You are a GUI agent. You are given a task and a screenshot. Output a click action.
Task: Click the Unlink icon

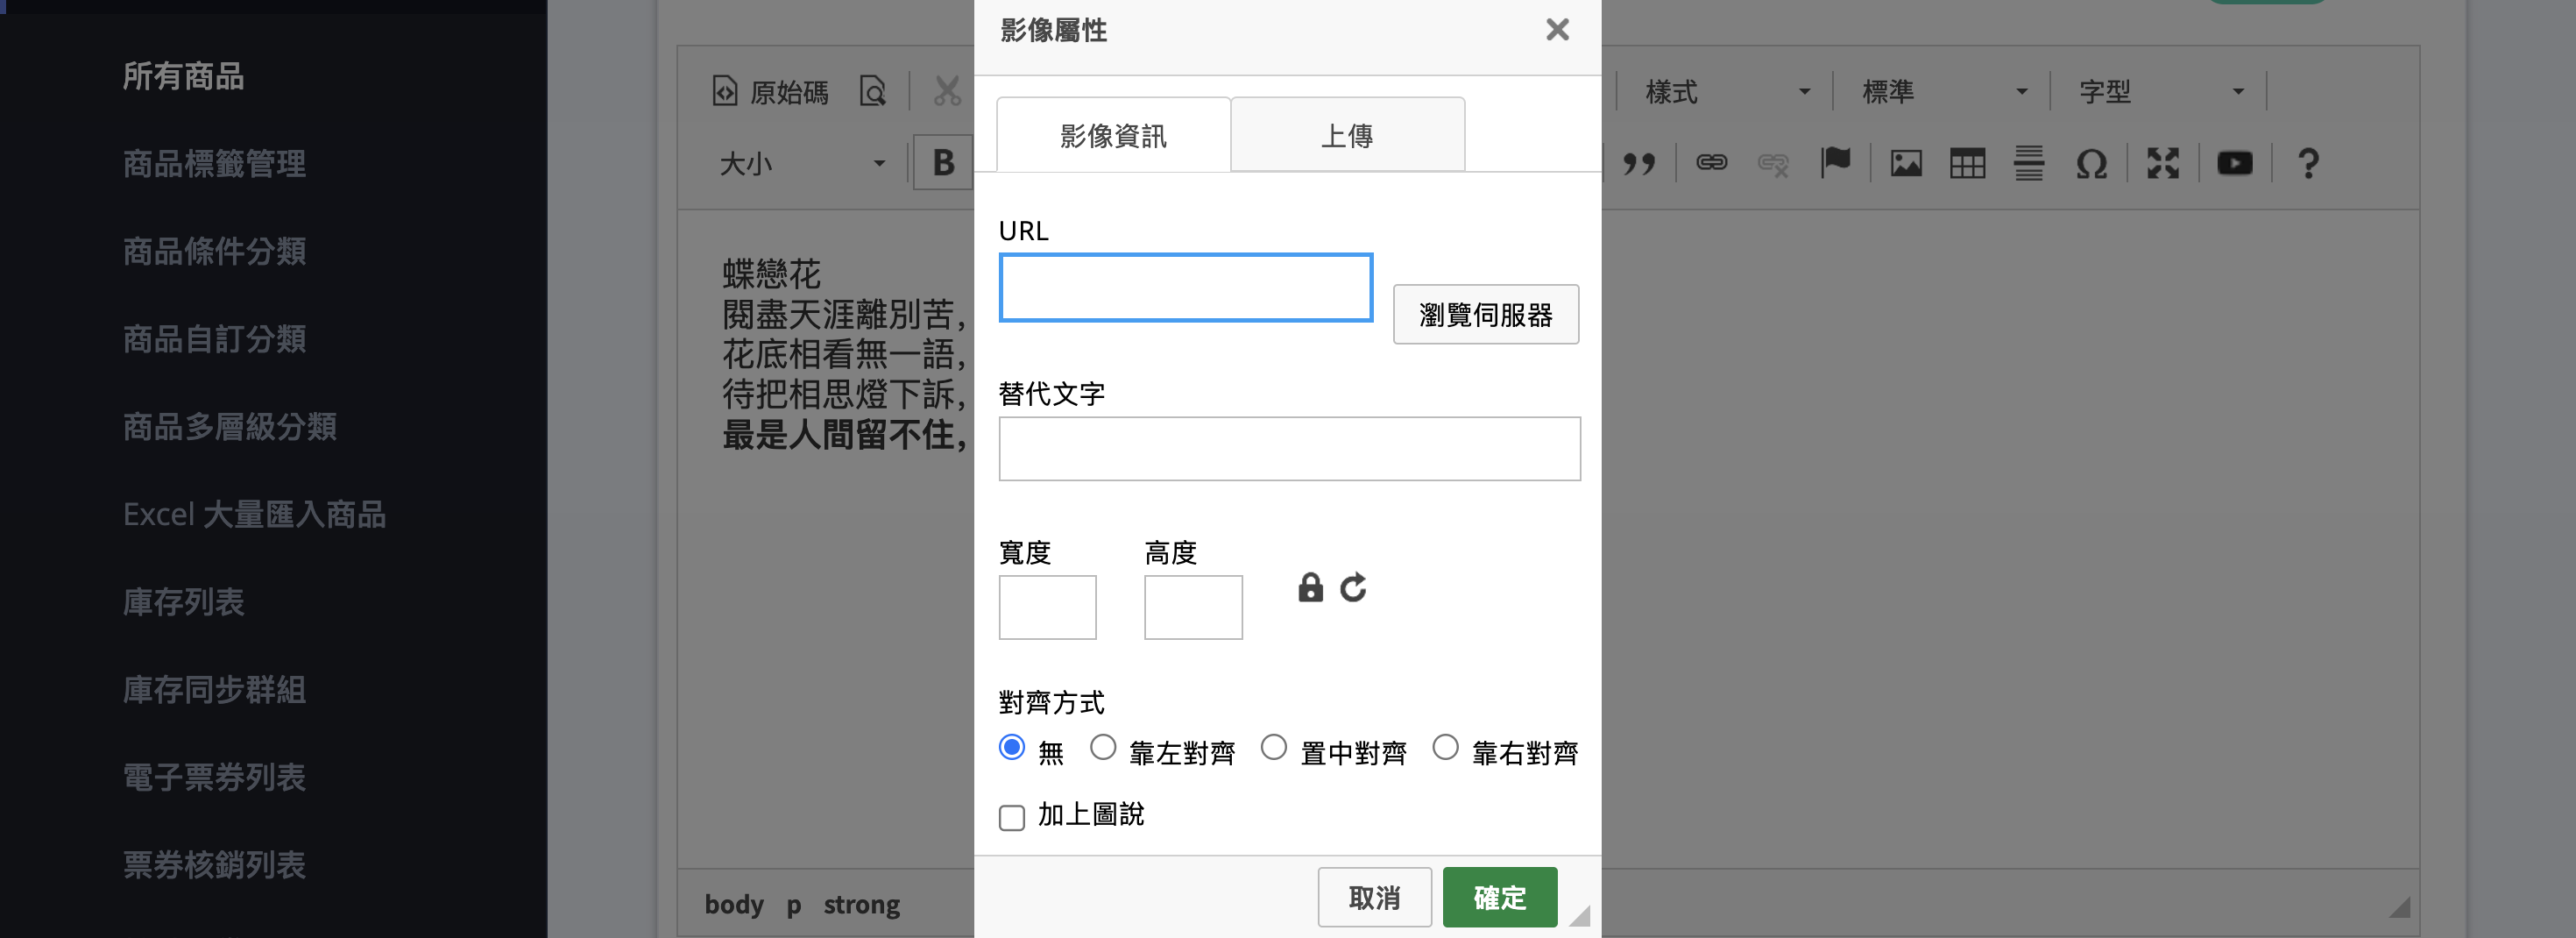pyautogui.click(x=1773, y=163)
